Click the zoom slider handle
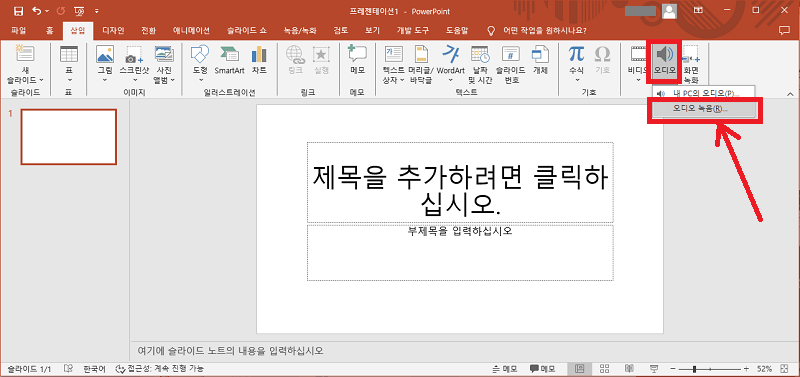 (694, 368)
